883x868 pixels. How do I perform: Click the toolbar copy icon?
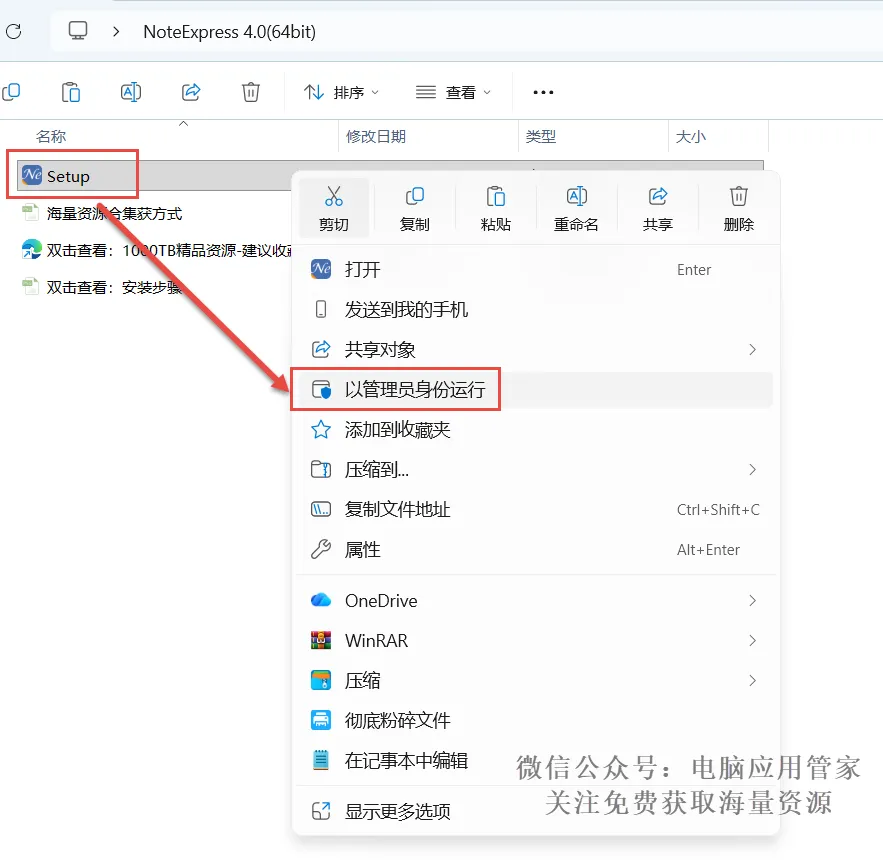coord(11,92)
